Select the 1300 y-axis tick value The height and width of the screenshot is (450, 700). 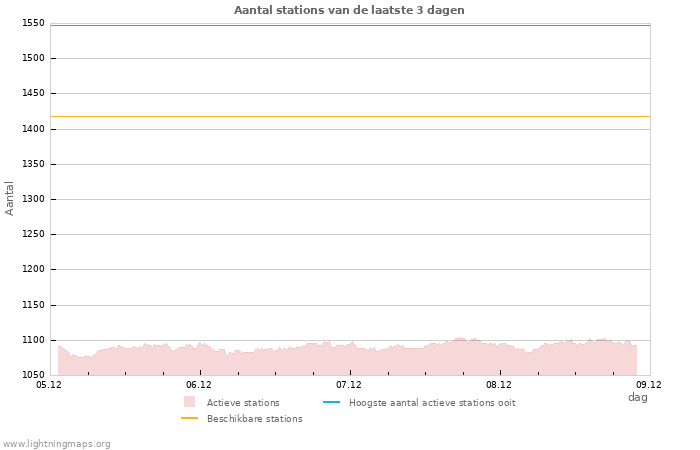click(x=33, y=199)
